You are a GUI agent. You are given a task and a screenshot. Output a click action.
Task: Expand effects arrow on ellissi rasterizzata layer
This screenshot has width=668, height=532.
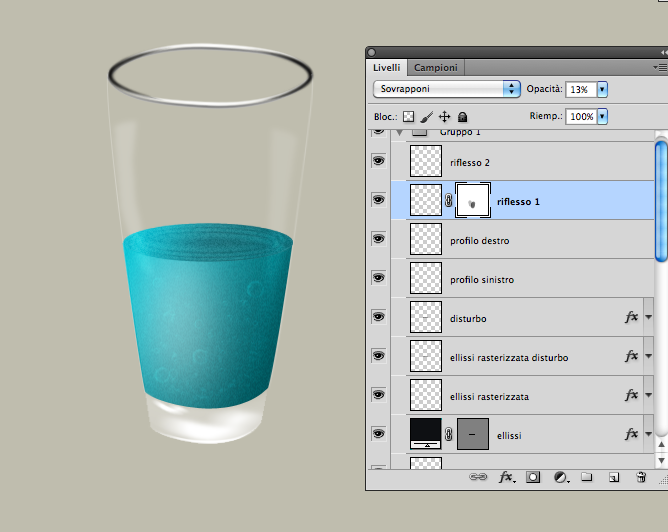click(648, 395)
